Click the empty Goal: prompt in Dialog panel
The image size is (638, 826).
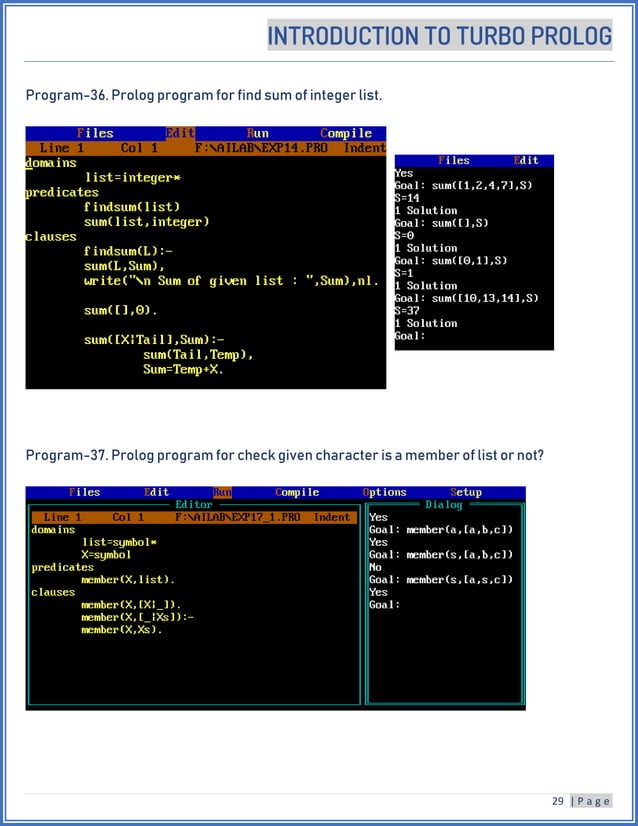tap(385, 605)
